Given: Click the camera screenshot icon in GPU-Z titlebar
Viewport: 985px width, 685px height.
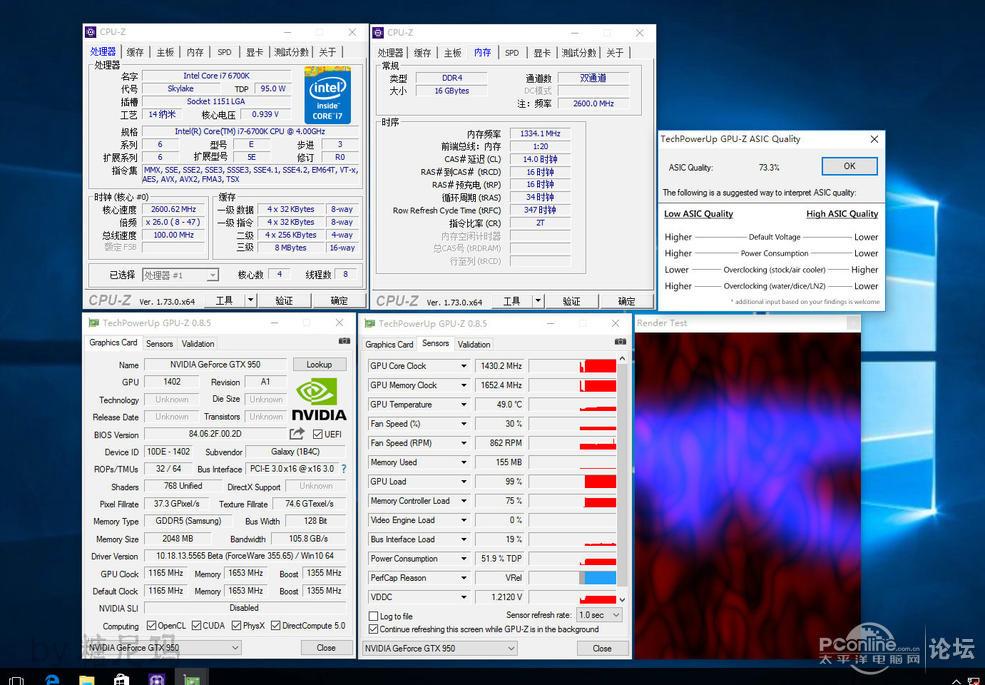Looking at the screenshot, I should pos(622,340).
